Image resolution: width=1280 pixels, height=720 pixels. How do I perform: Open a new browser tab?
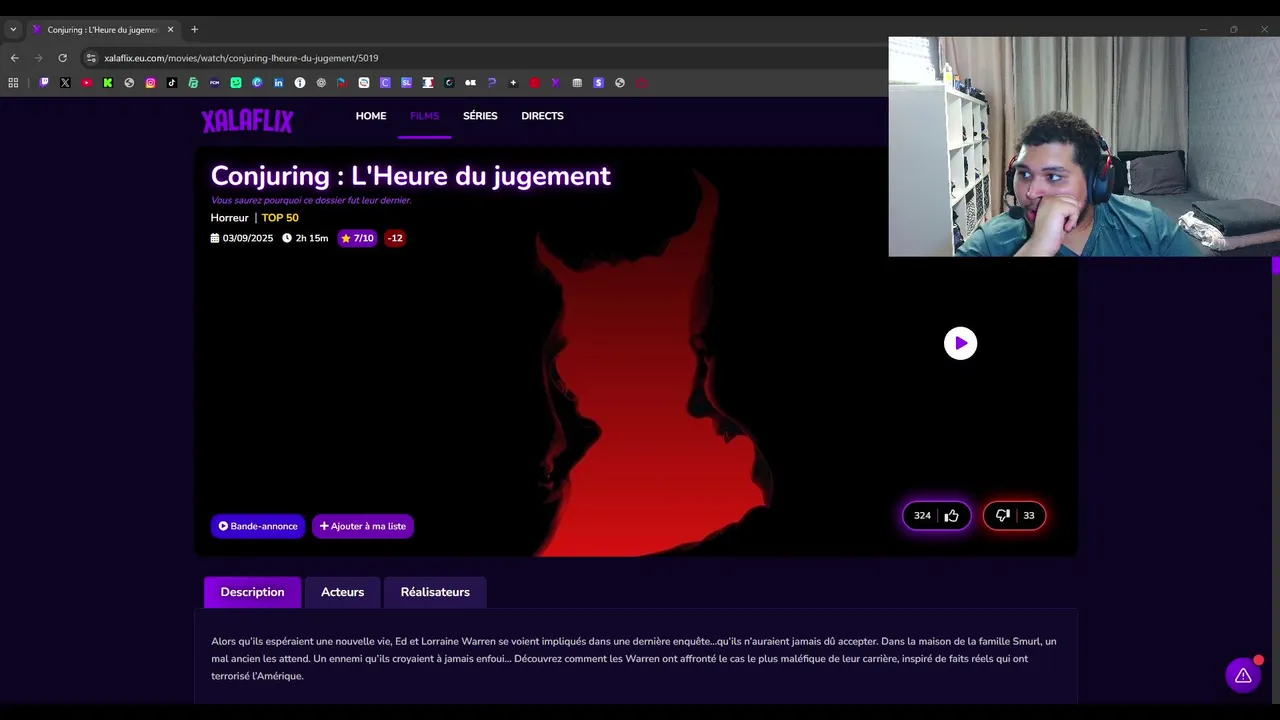(194, 29)
